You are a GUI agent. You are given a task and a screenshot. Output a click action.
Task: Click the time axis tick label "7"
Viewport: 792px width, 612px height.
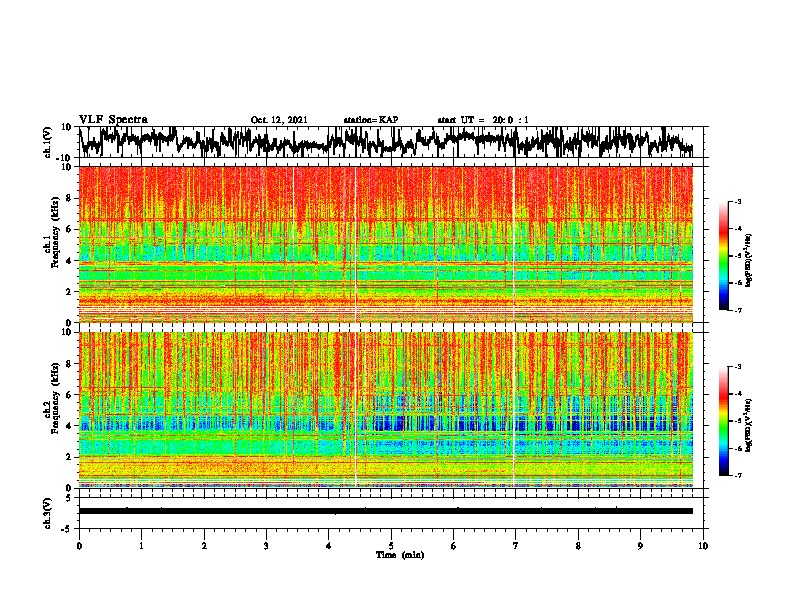point(516,546)
